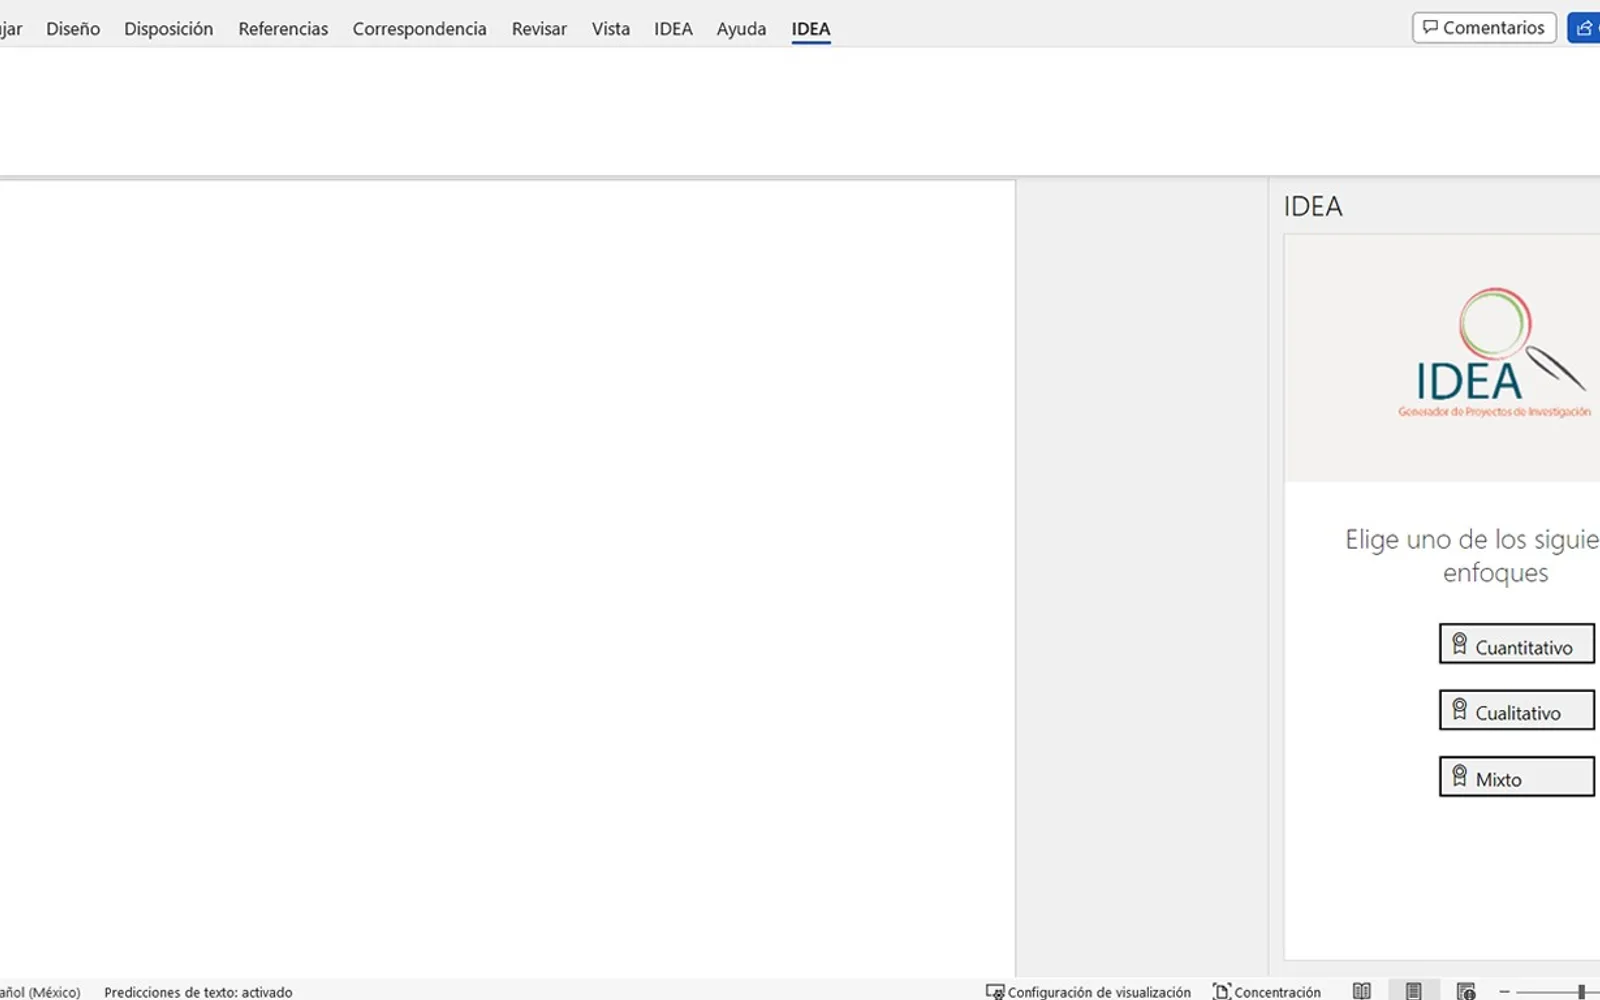The width and height of the screenshot is (1600, 1000).
Task: Click the Concentración page frame icon
Action: pyautogui.click(x=1221, y=991)
